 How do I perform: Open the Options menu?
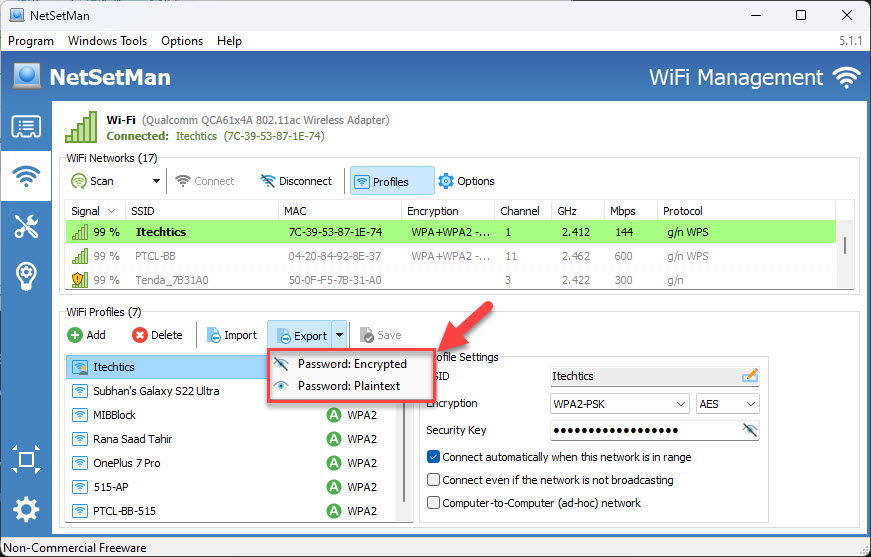(182, 41)
